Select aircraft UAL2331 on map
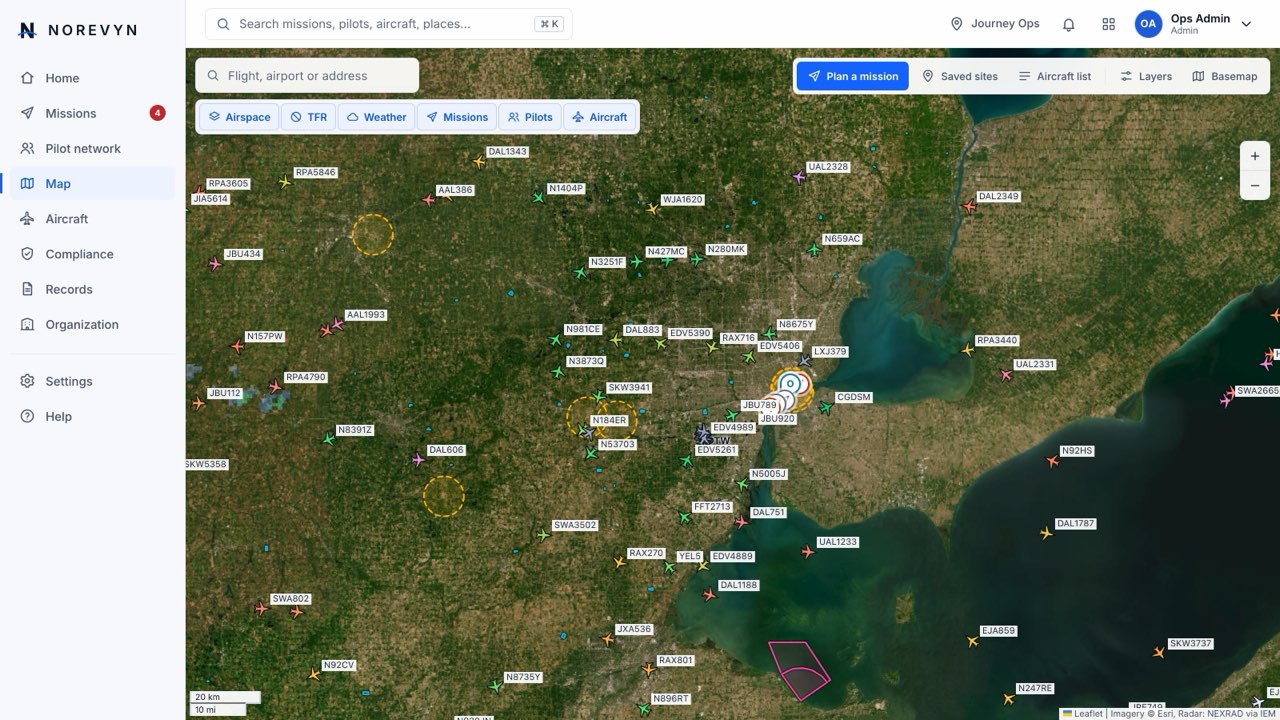 [x=1005, y=375]
